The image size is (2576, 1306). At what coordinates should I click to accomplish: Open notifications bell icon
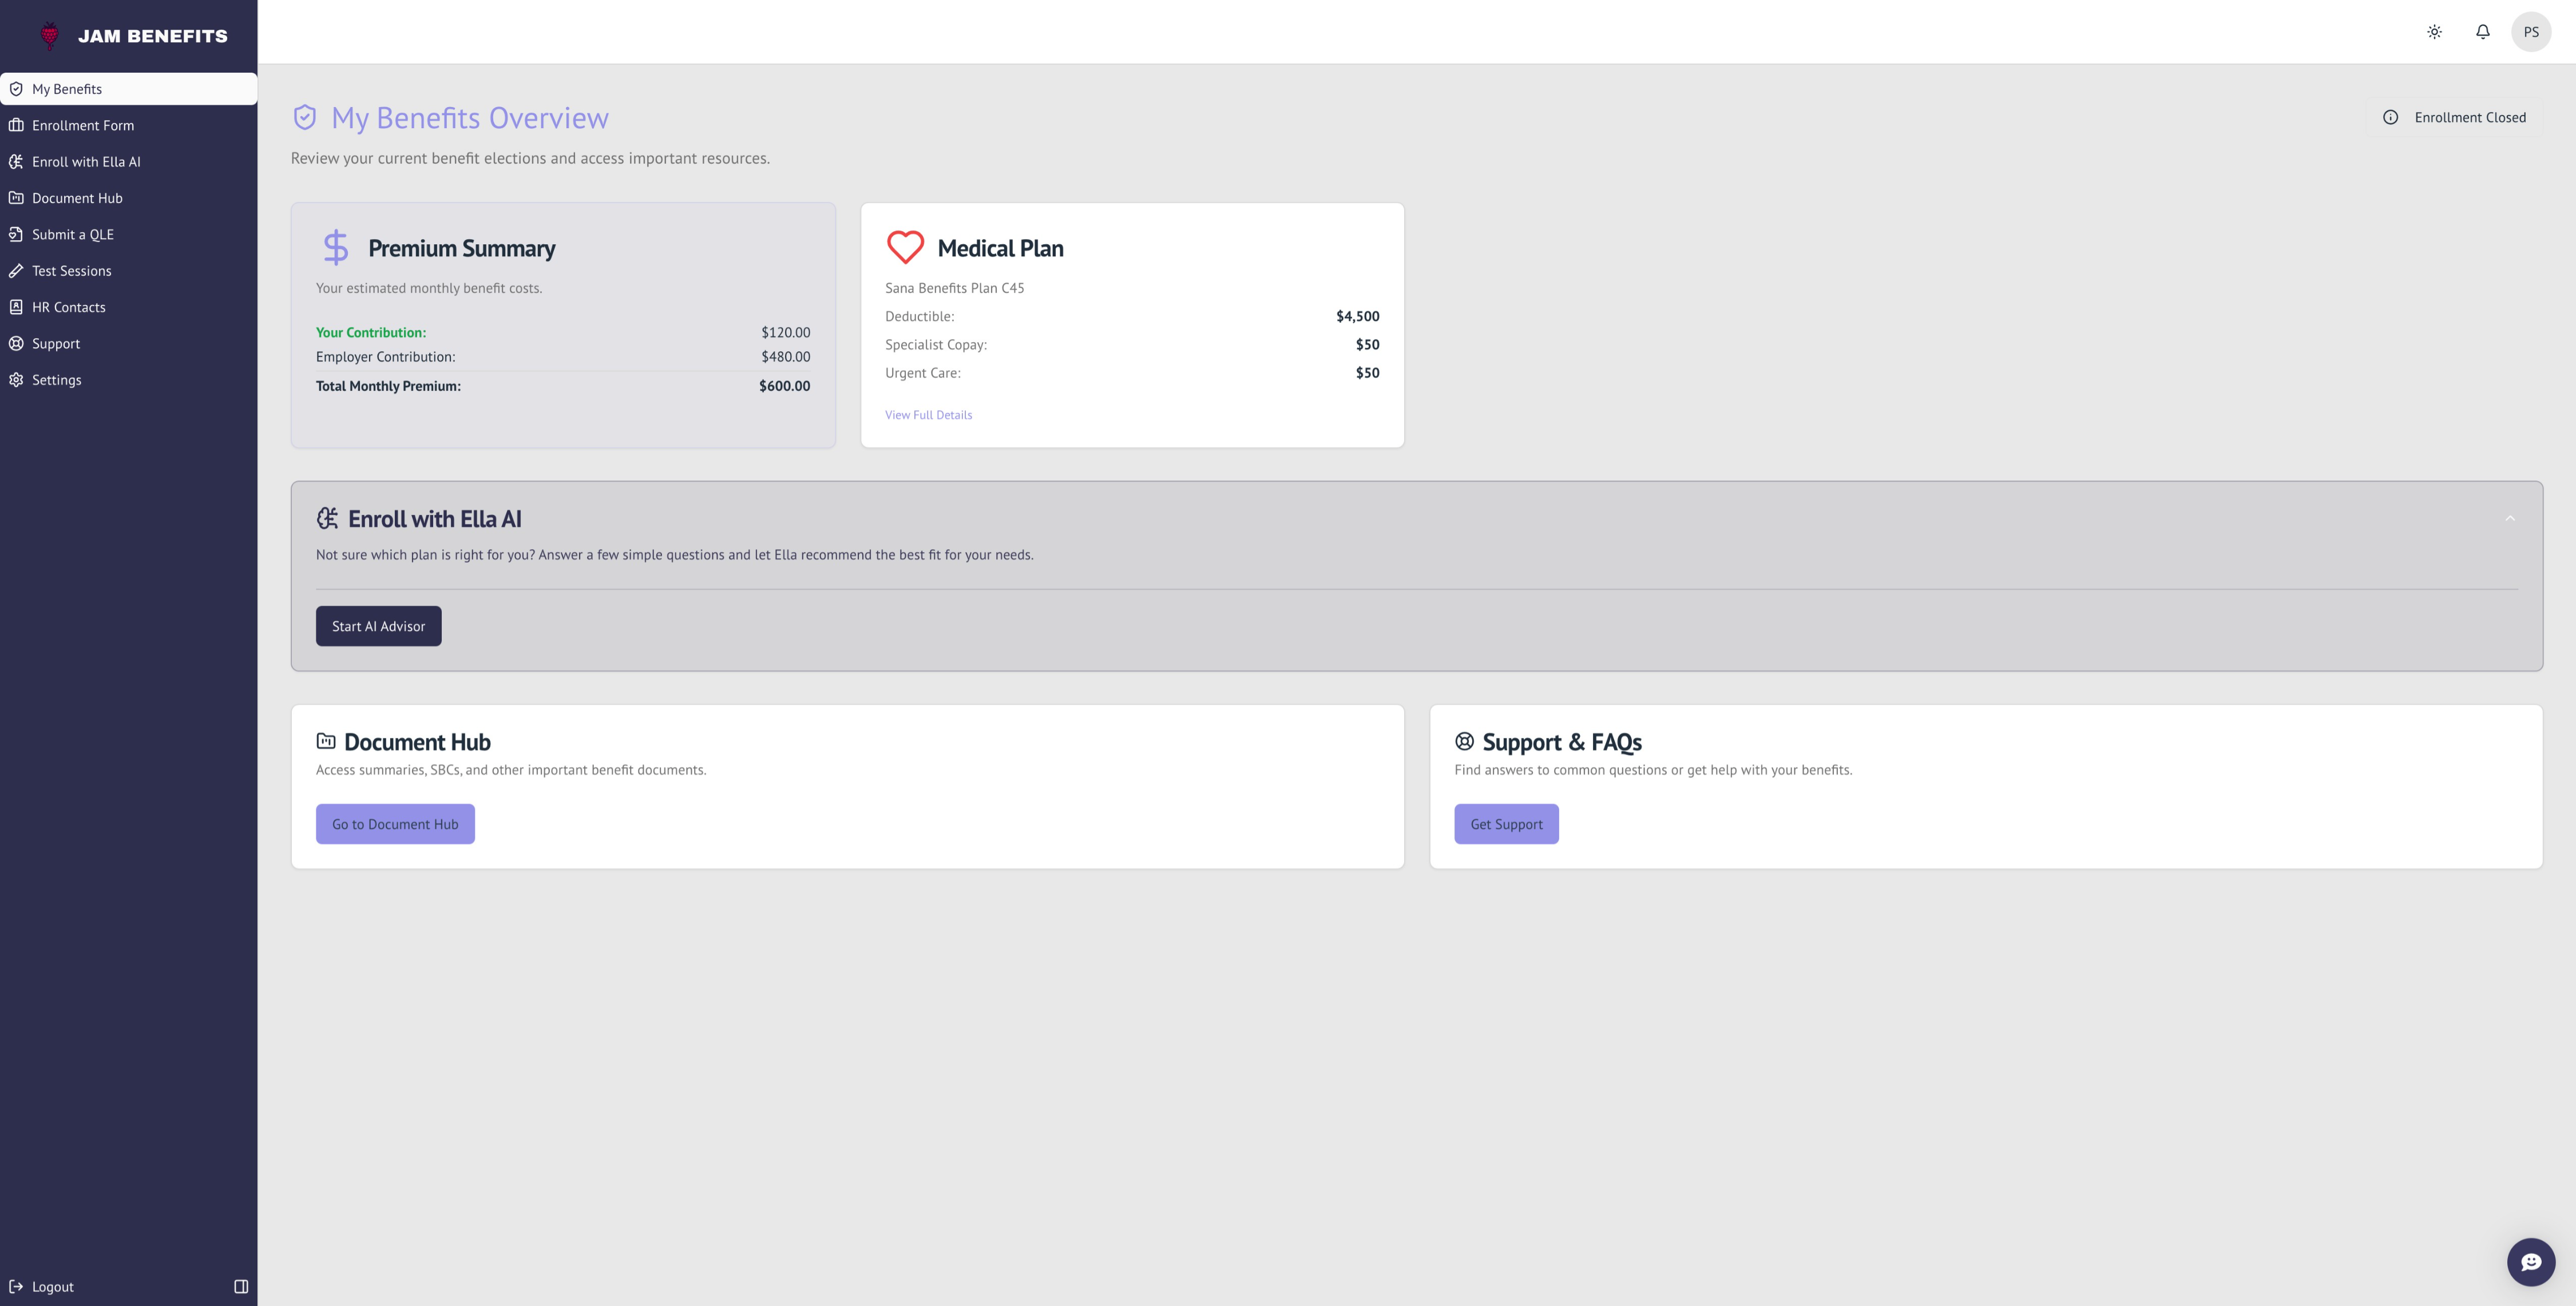(2482, 32)
